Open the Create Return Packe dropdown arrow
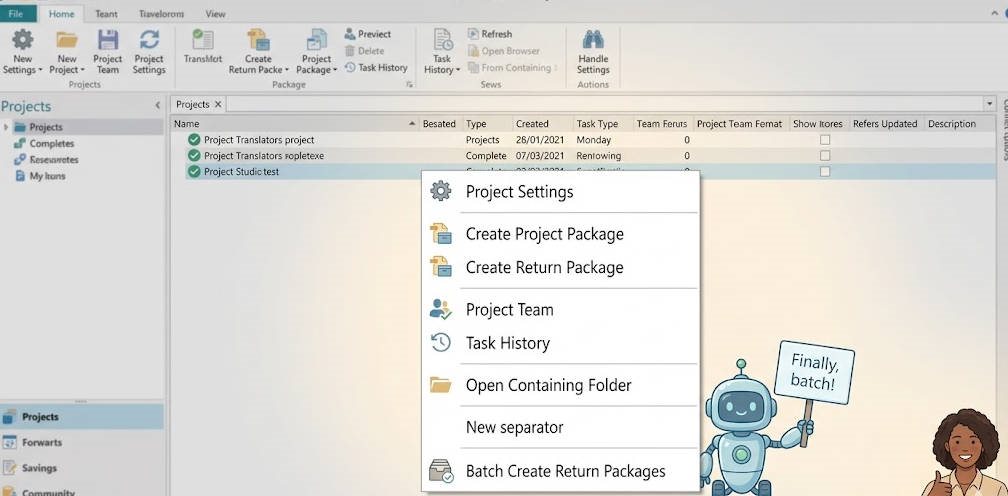Screen dimensions: 1008x496 pos(287,70)
